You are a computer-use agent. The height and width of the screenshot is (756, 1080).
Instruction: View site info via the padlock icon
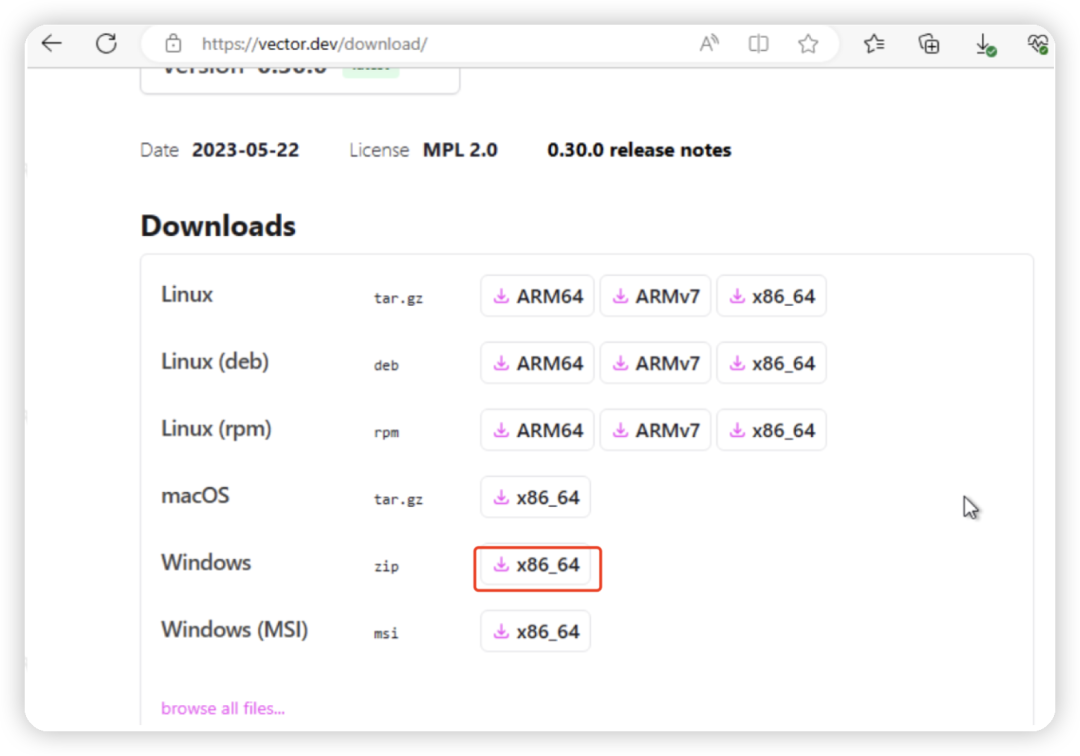point(173,44)
